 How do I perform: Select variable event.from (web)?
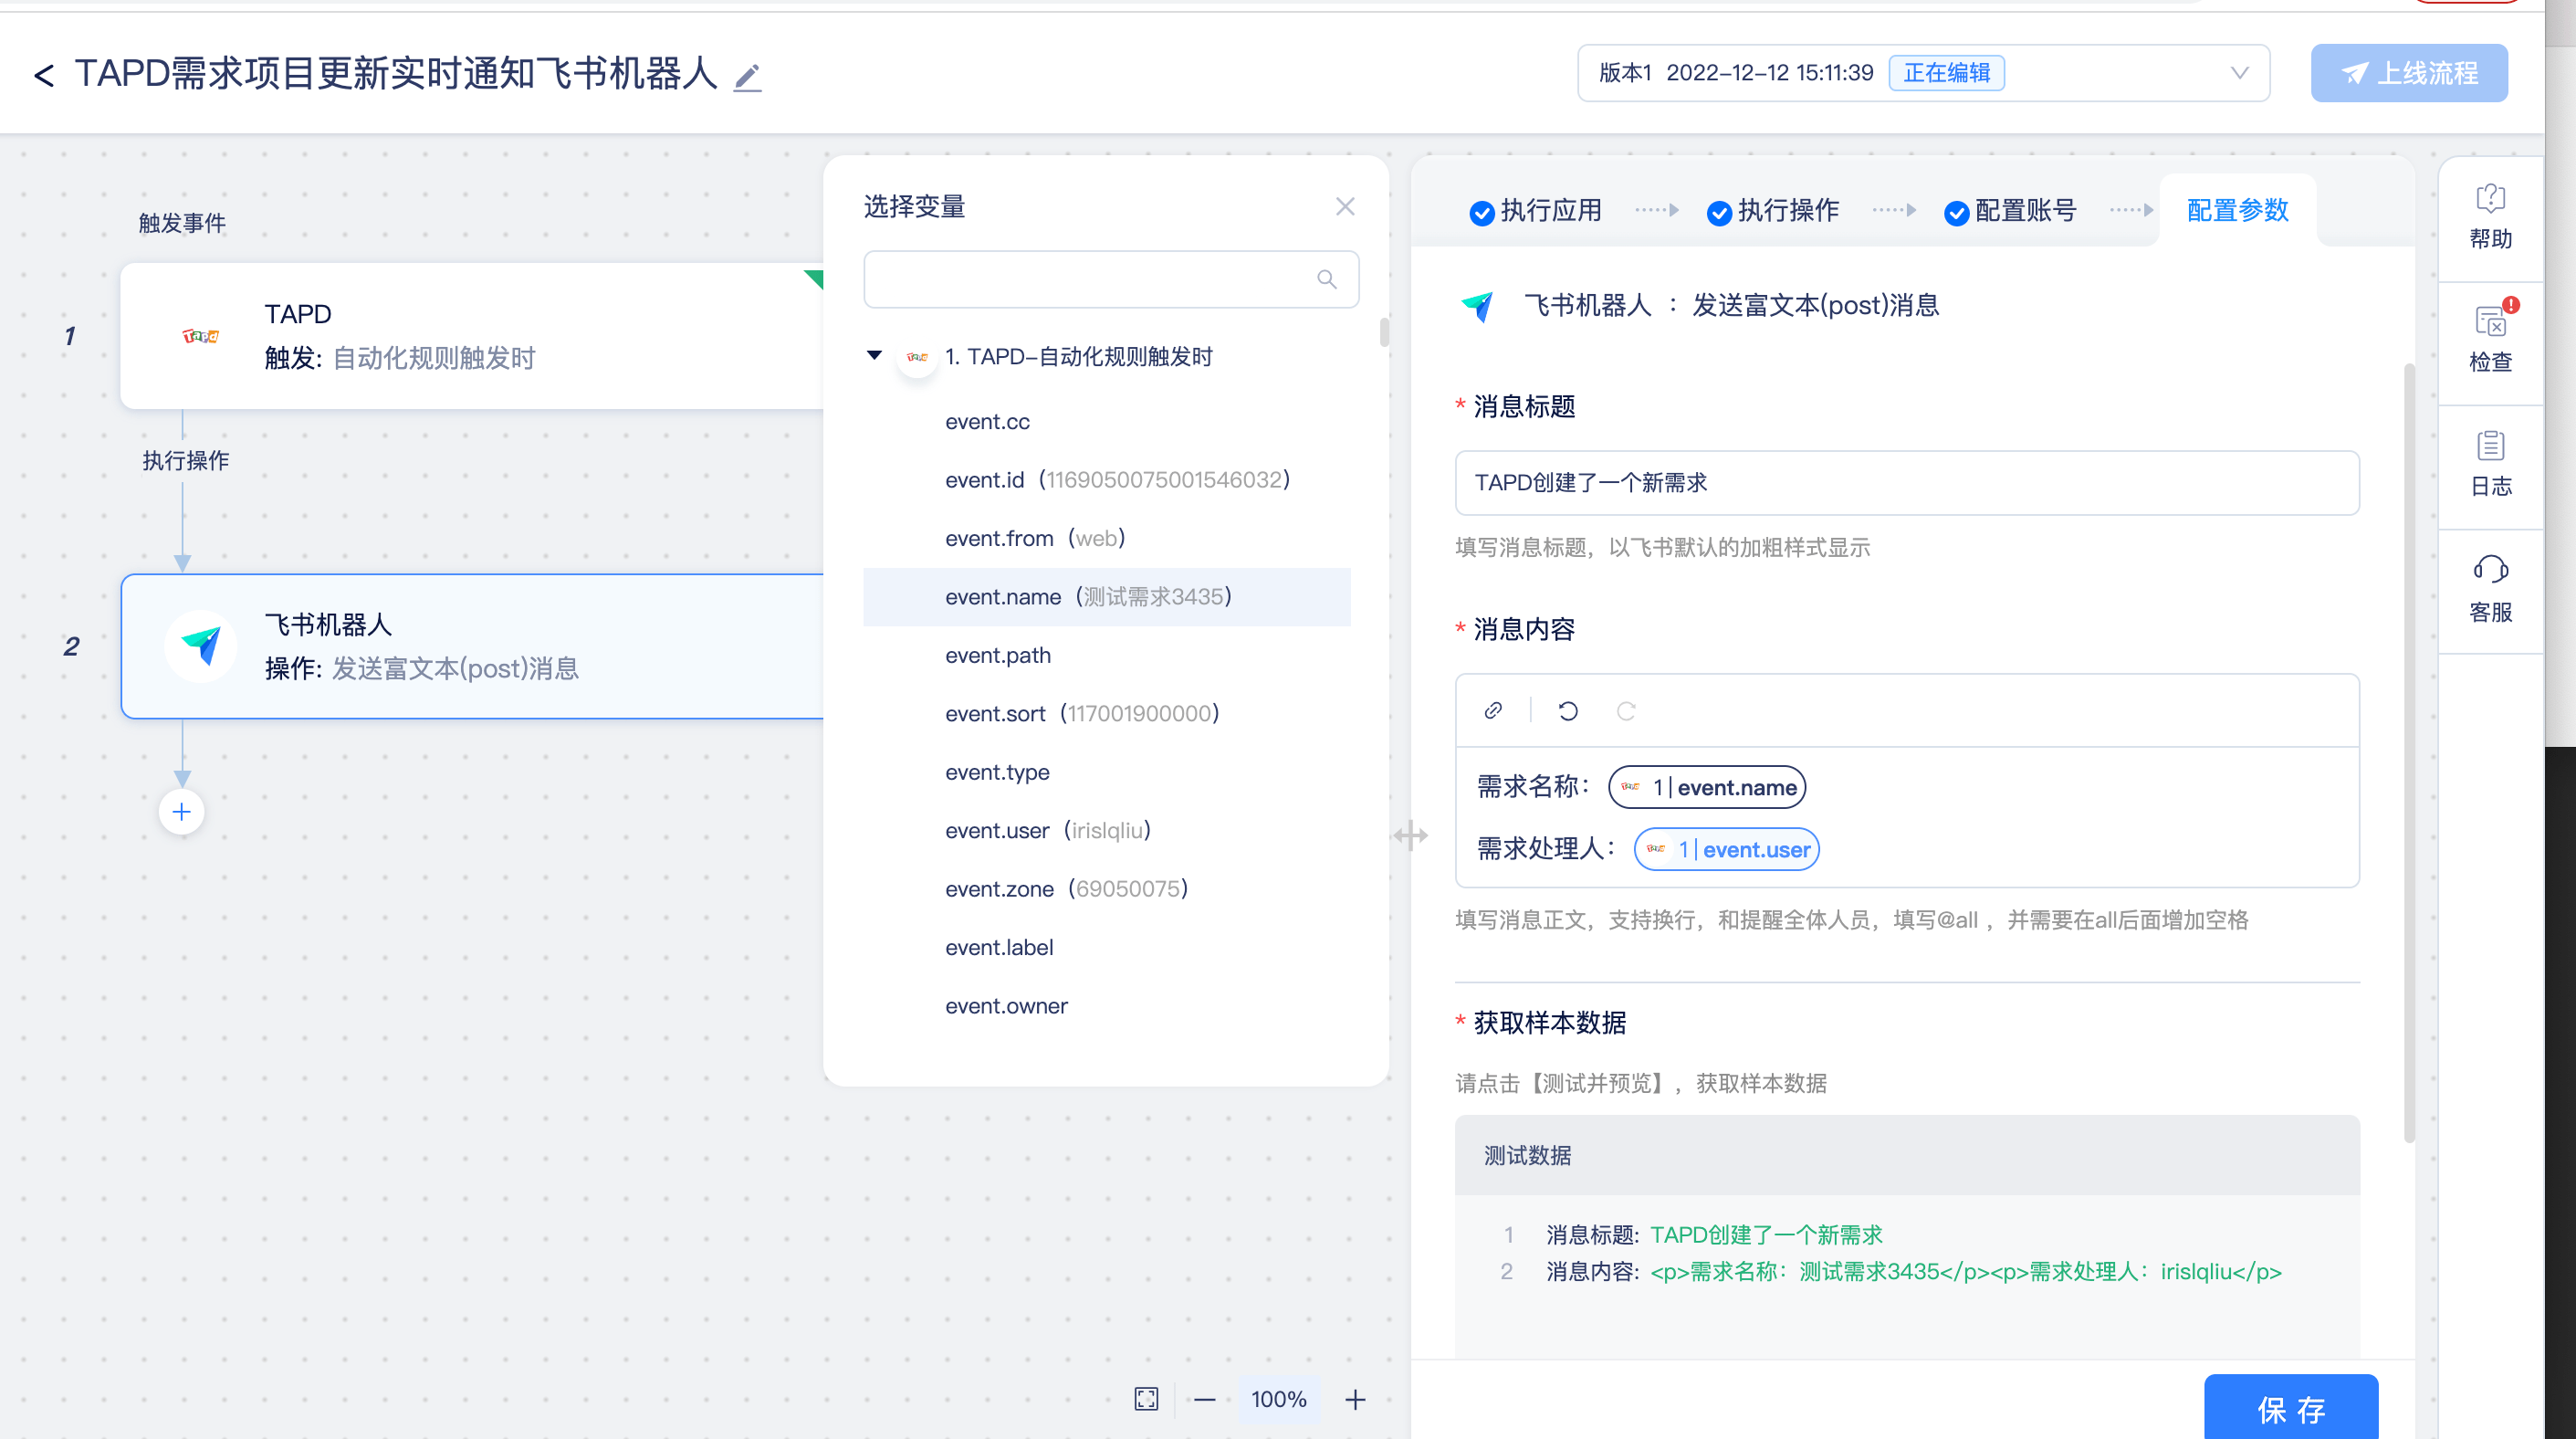pos(1106,538)
